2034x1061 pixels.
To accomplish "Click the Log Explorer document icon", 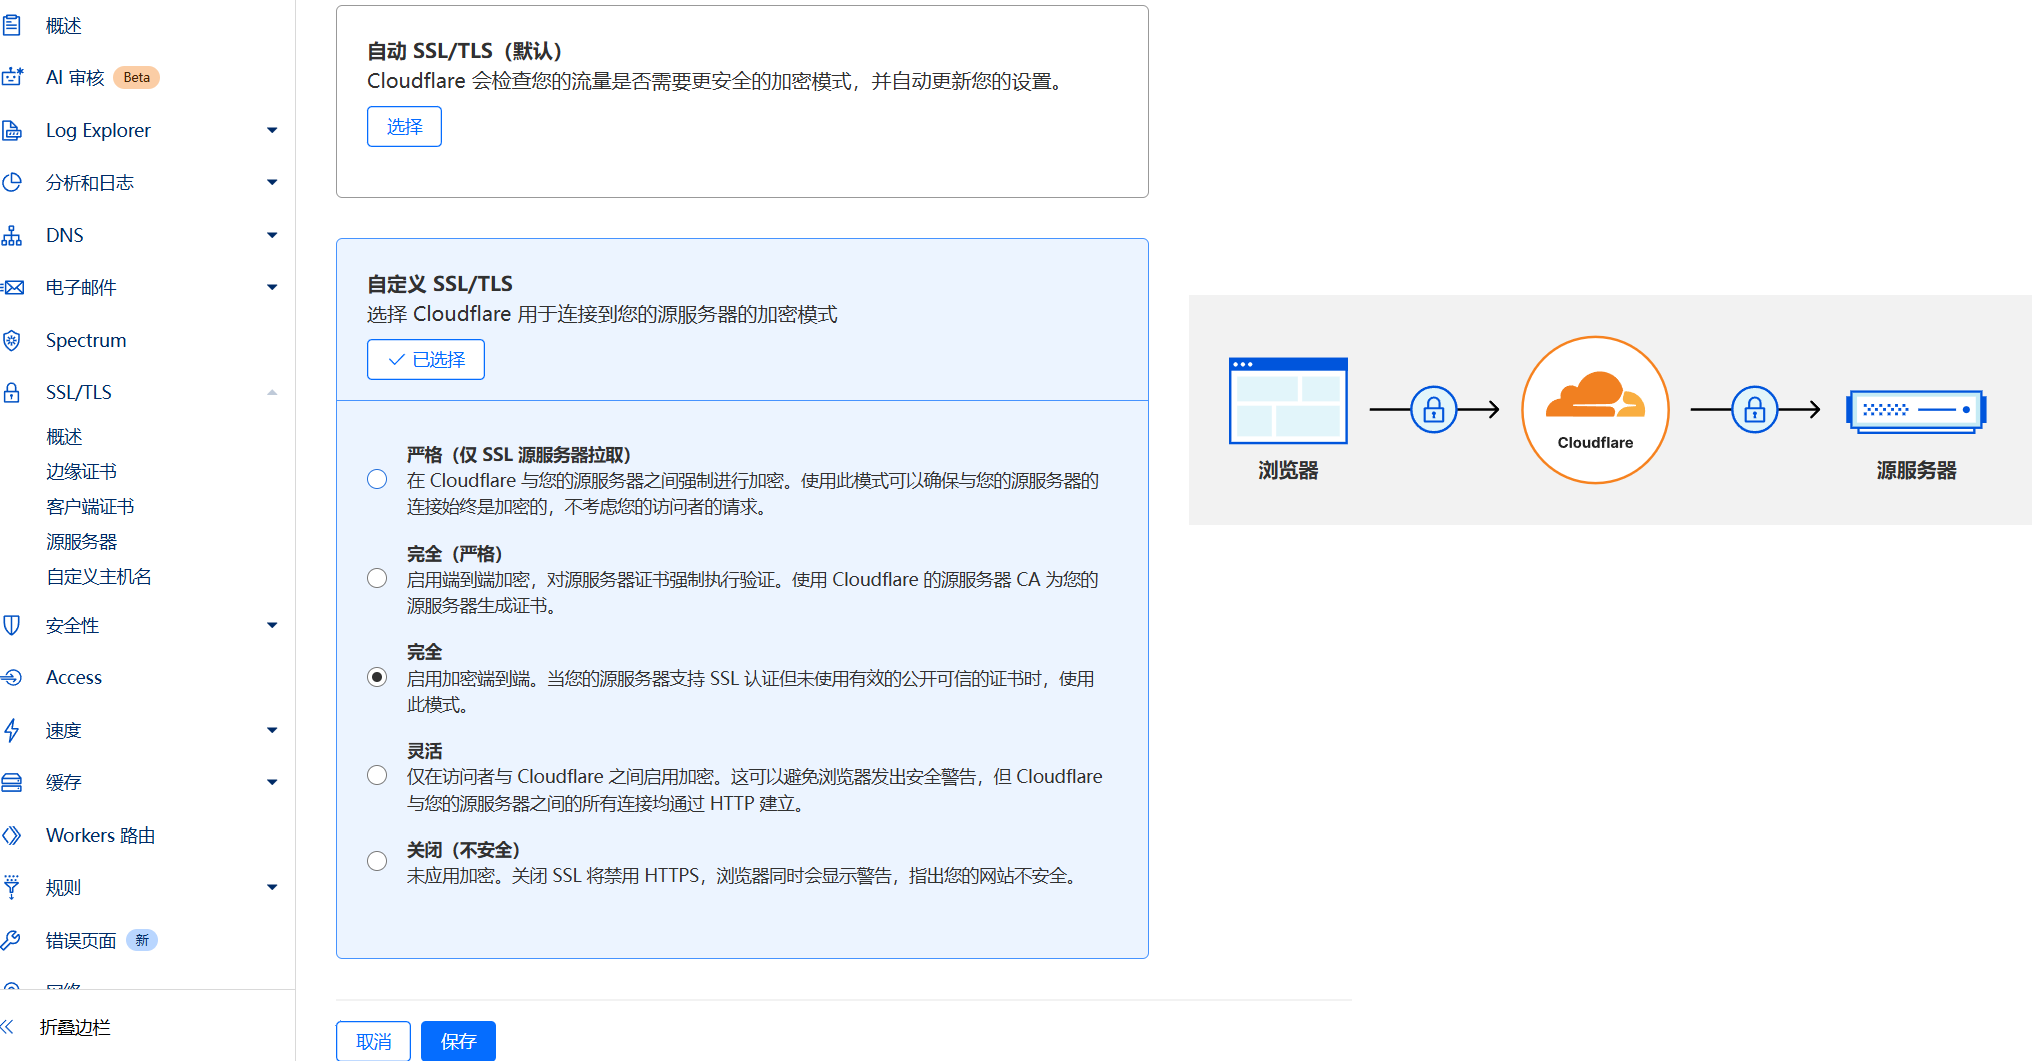I will pyautogui.click(x=12, y=130).
